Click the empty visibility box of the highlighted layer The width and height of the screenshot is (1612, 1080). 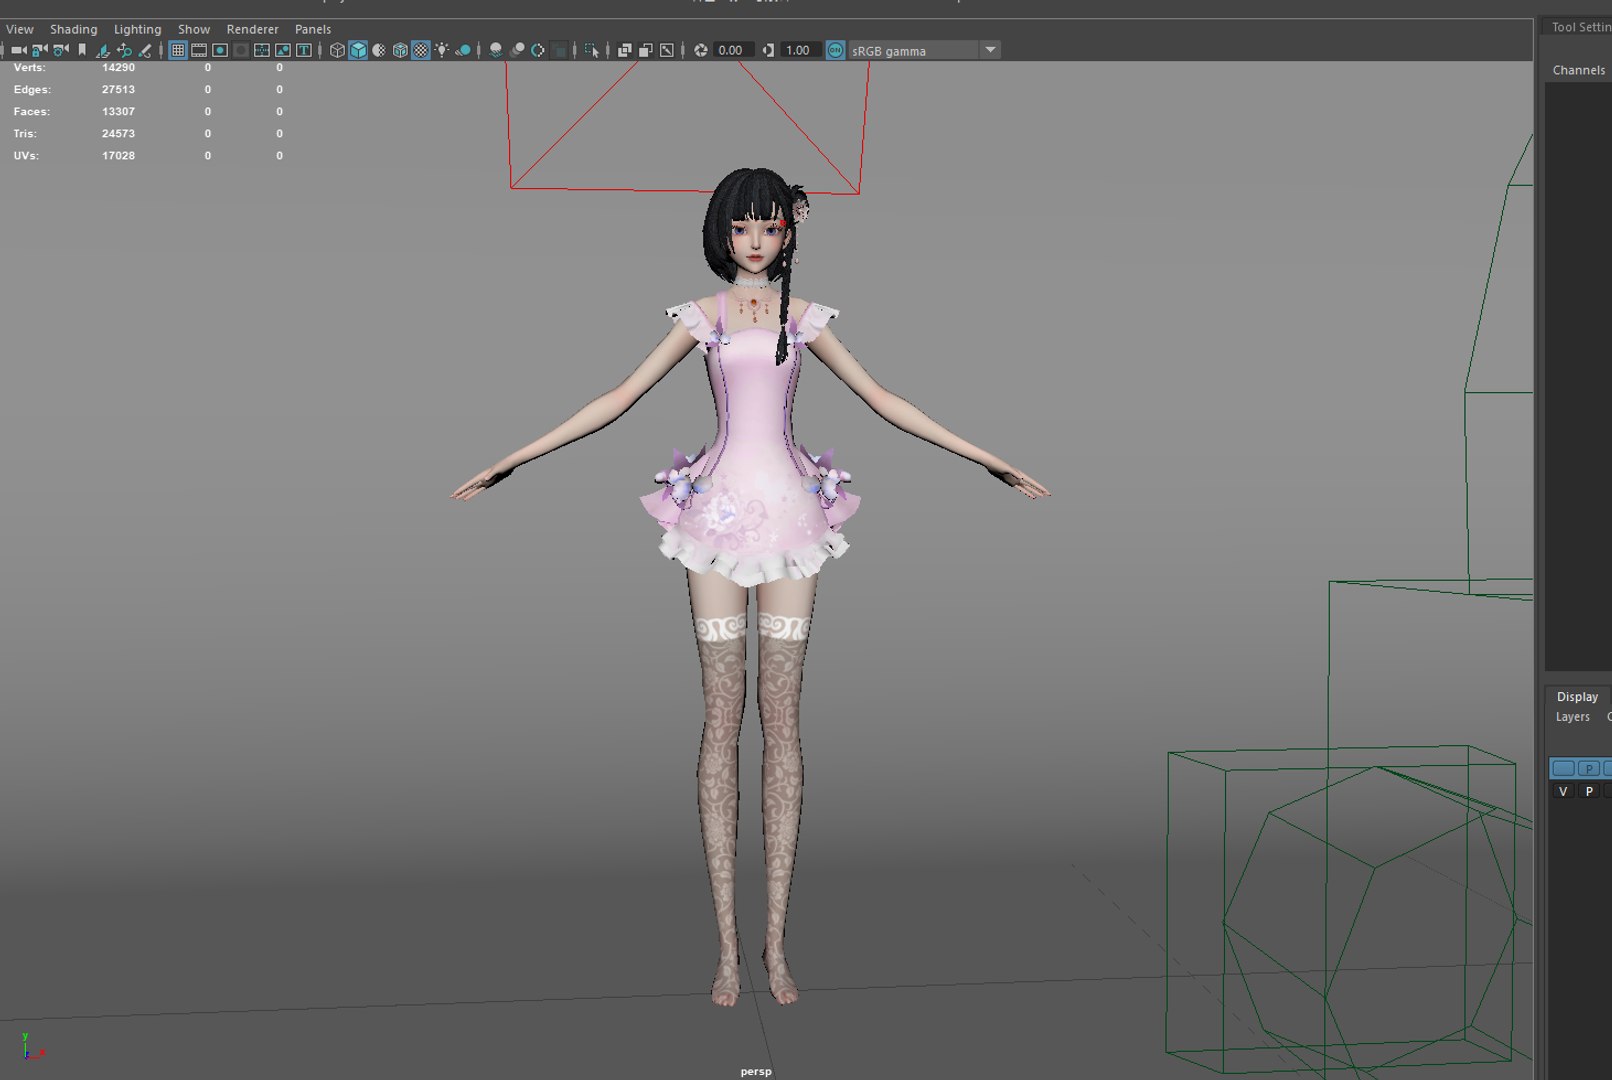(1563, 768)
